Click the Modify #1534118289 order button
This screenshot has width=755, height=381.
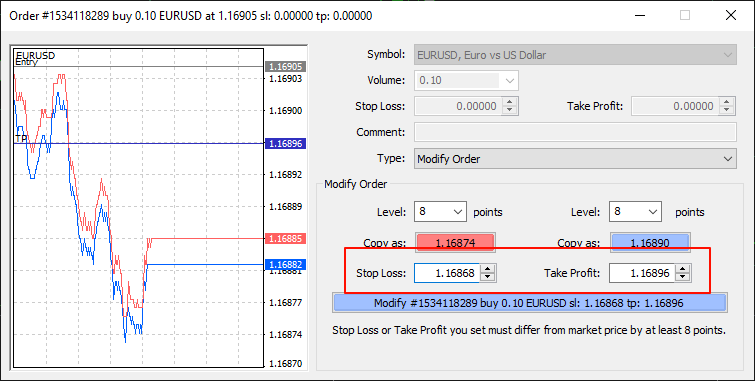click(529, 303)
